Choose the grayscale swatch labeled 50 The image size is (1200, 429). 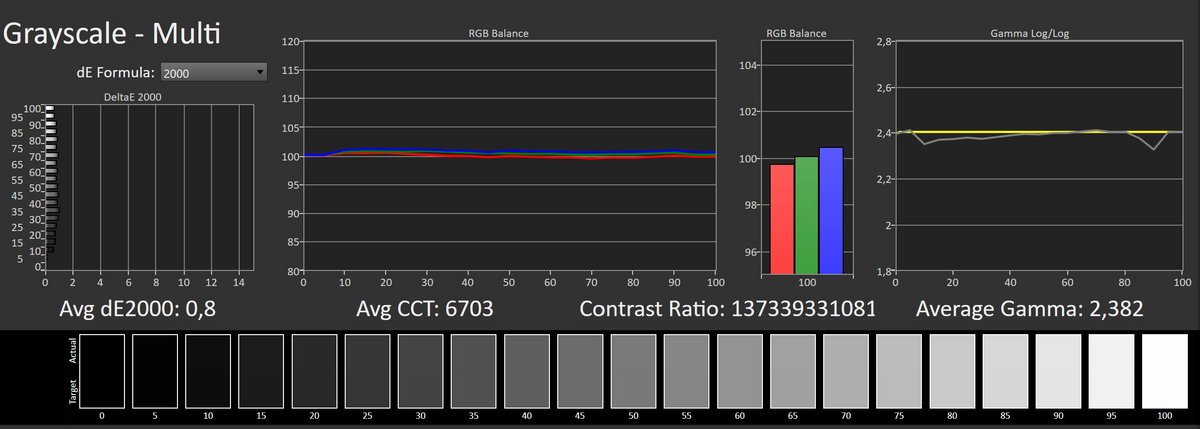(x=634, y=369)
